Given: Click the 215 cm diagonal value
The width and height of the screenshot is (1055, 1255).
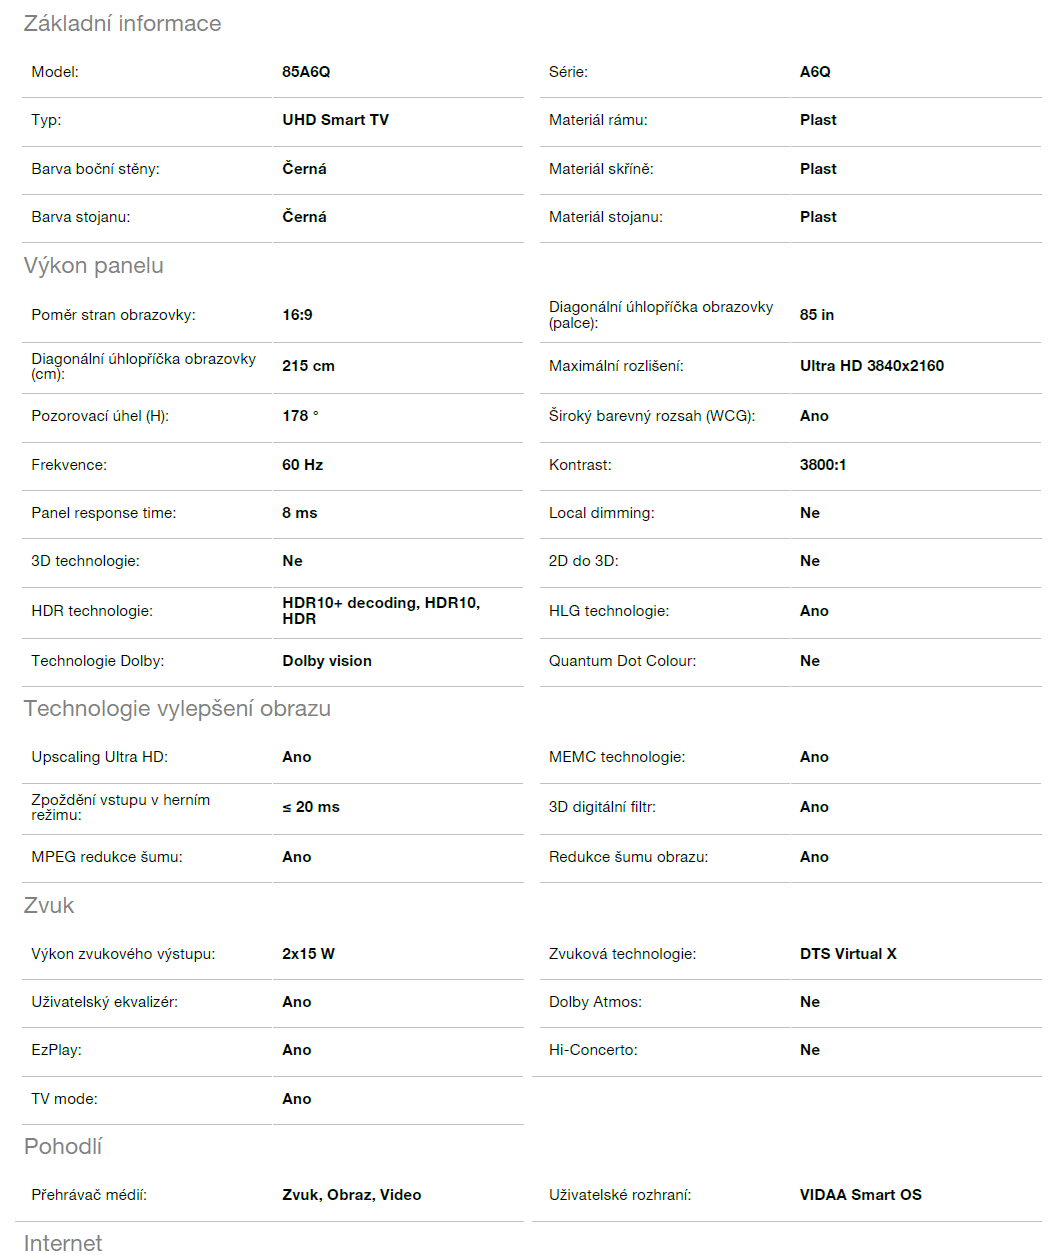Looking at the screenshot, I should click(x=308, y=366).
